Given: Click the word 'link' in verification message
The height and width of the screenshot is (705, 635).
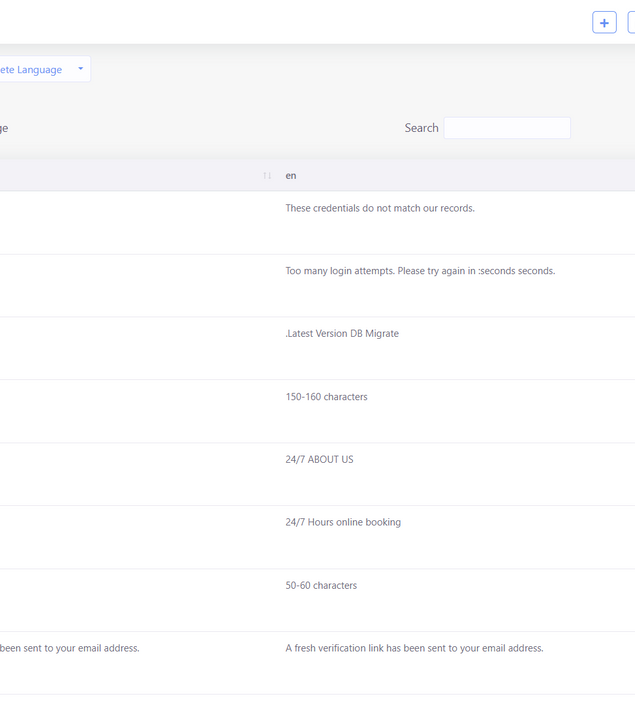Looking at the screenshot, I should click(376, 648).
